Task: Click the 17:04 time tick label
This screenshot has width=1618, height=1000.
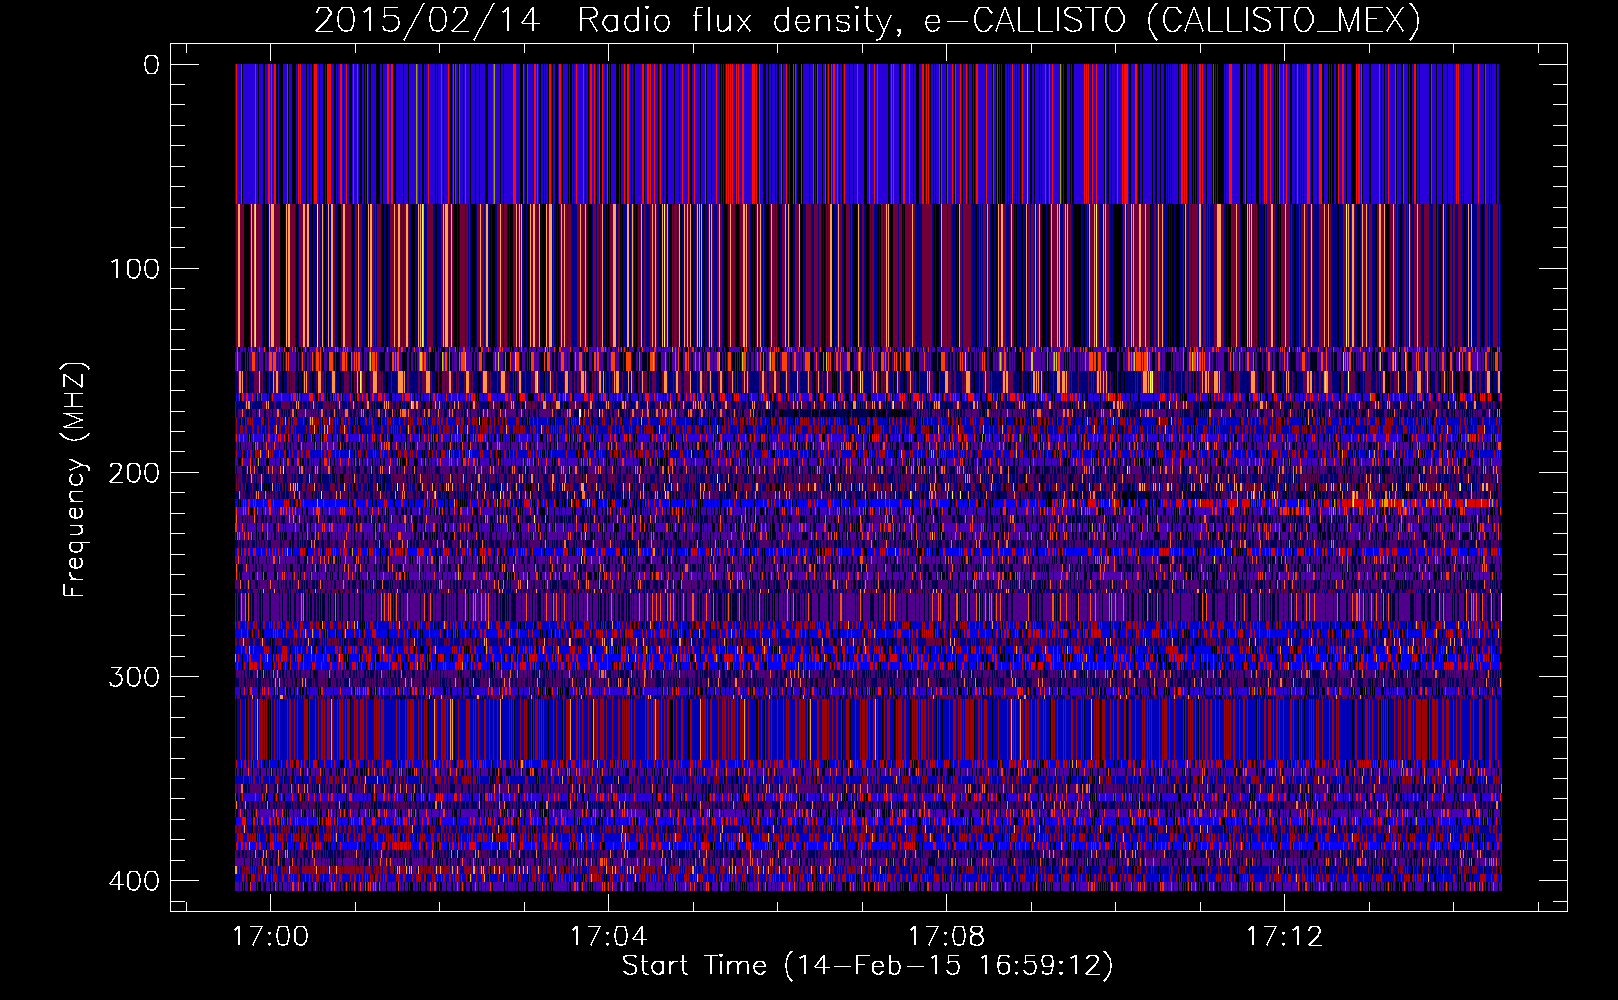Action: point(608,937)
